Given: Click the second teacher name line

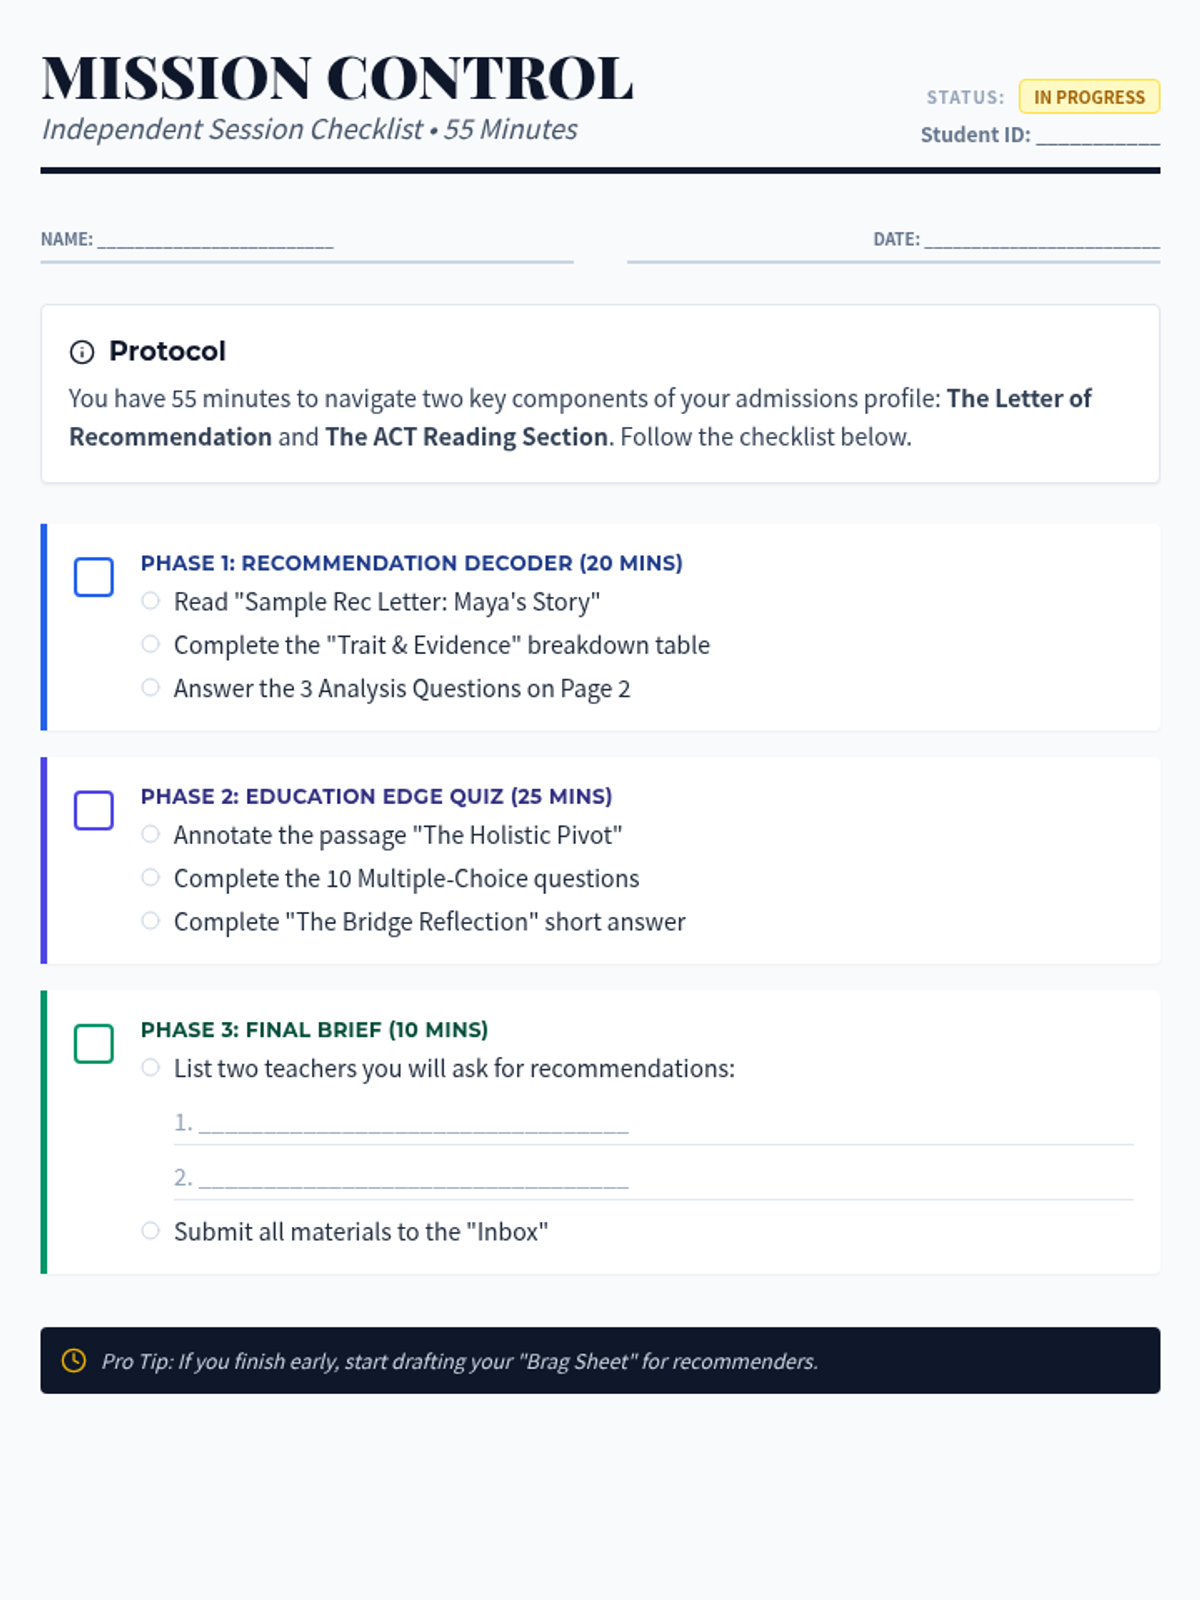Looking at the screenshot, I should [x=413, y=1179].
